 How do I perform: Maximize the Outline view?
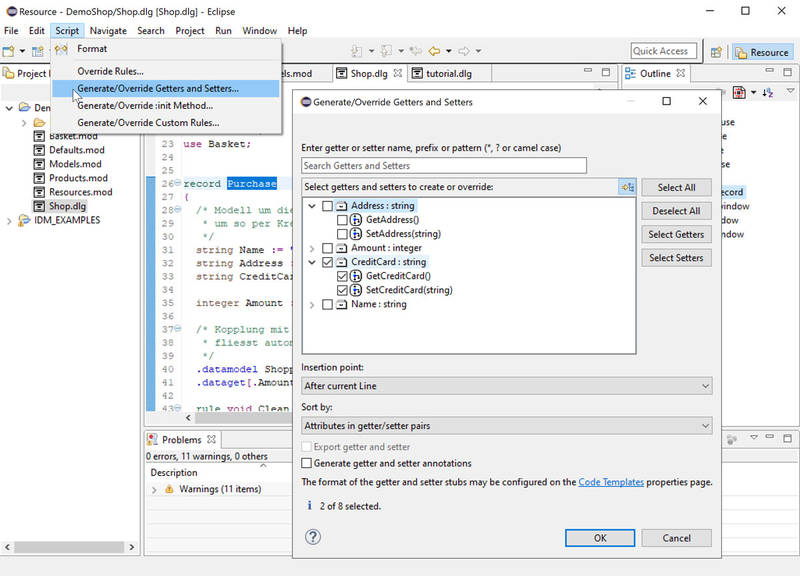787,72
